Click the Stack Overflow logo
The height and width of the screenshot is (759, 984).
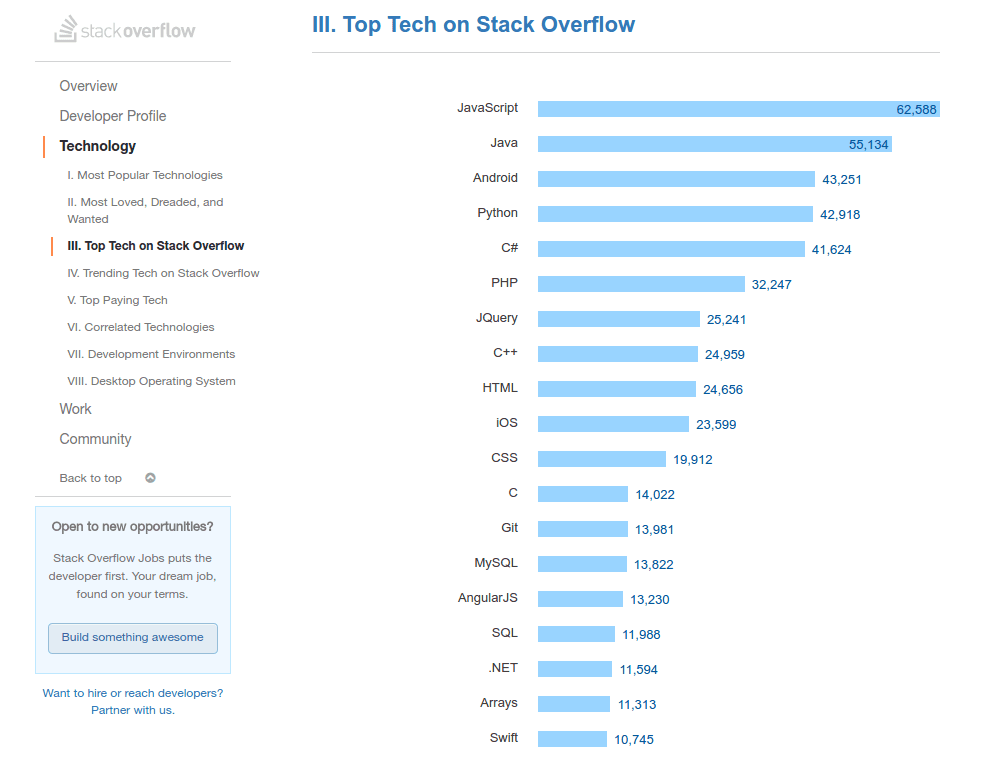click(125, 30)
